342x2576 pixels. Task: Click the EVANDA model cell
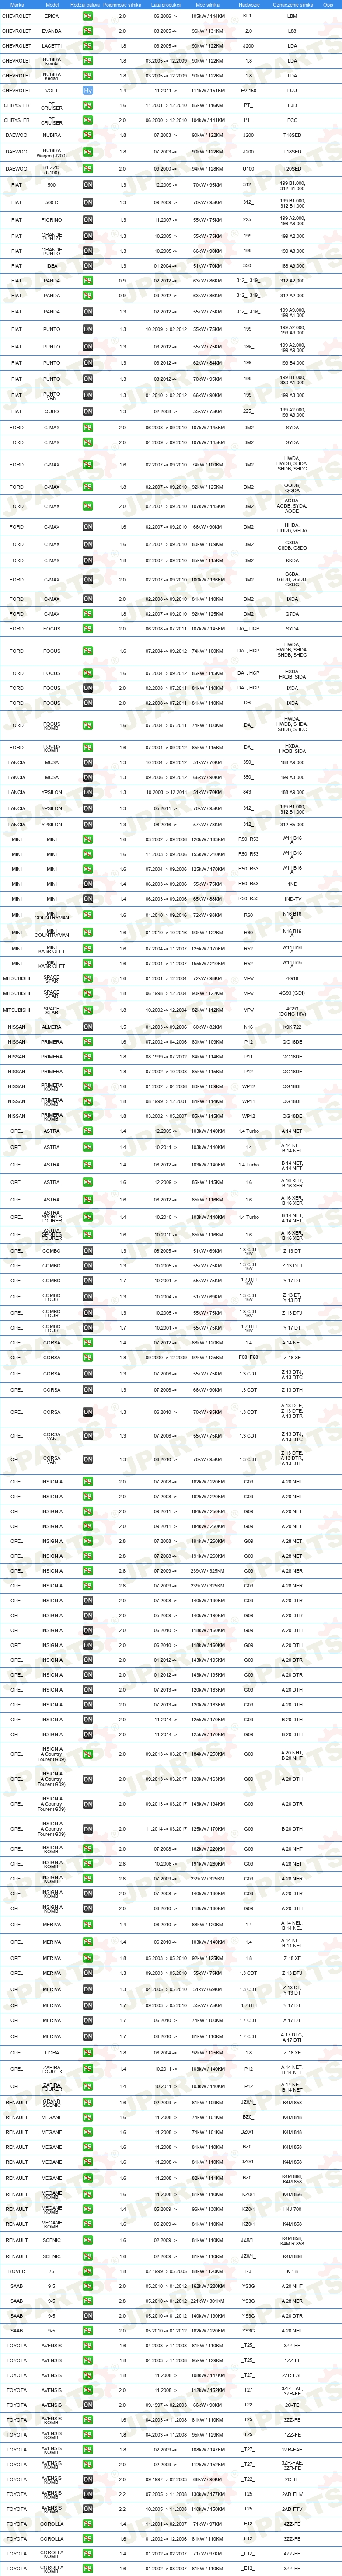[52, 31]
